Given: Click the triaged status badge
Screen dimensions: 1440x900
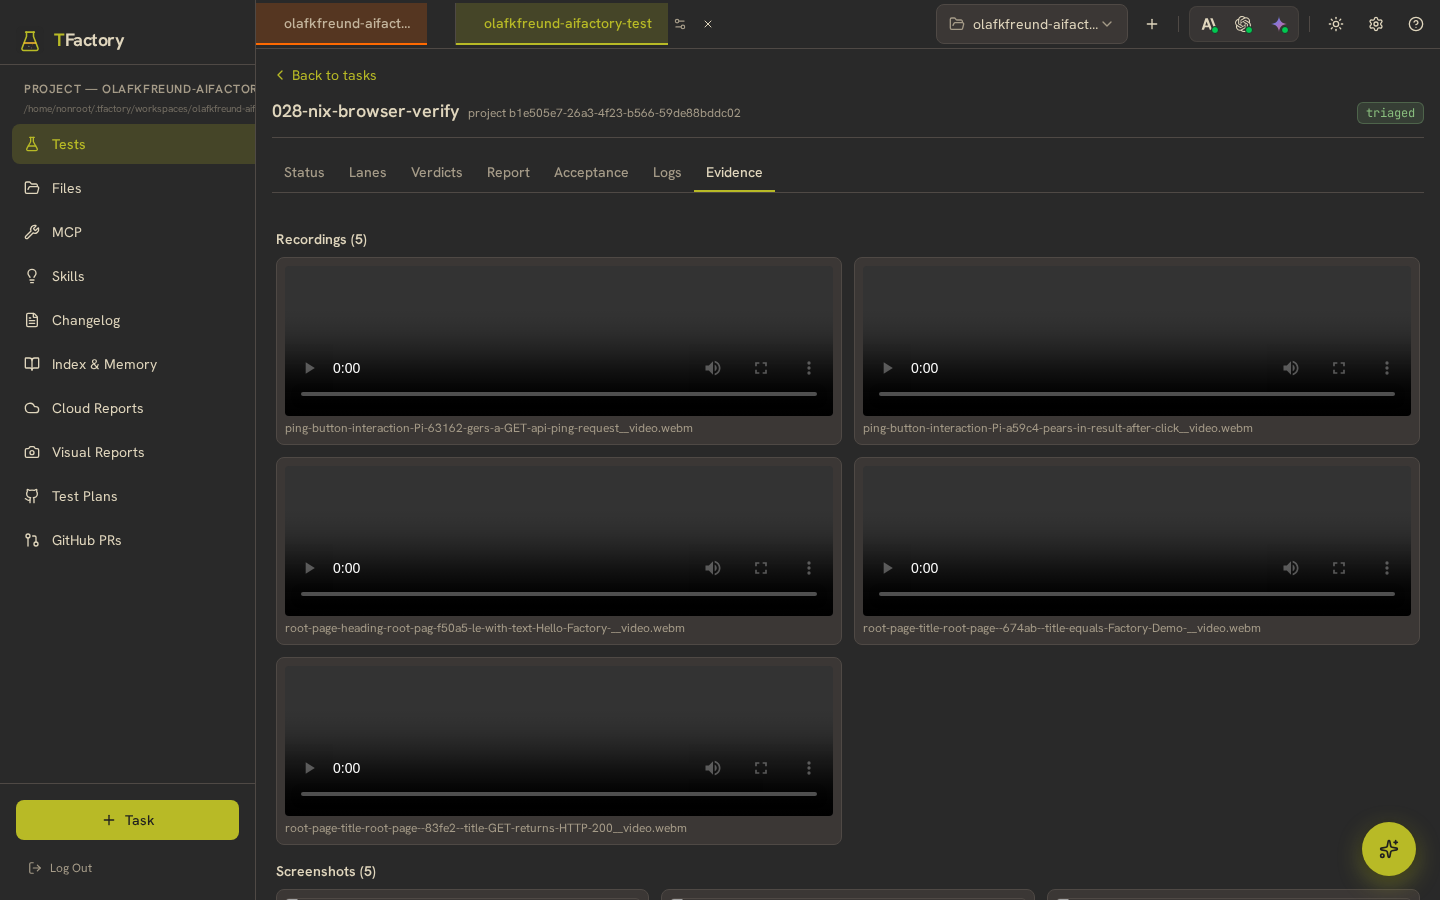Looking at the screenshot, I should [x=1390, y=113].
